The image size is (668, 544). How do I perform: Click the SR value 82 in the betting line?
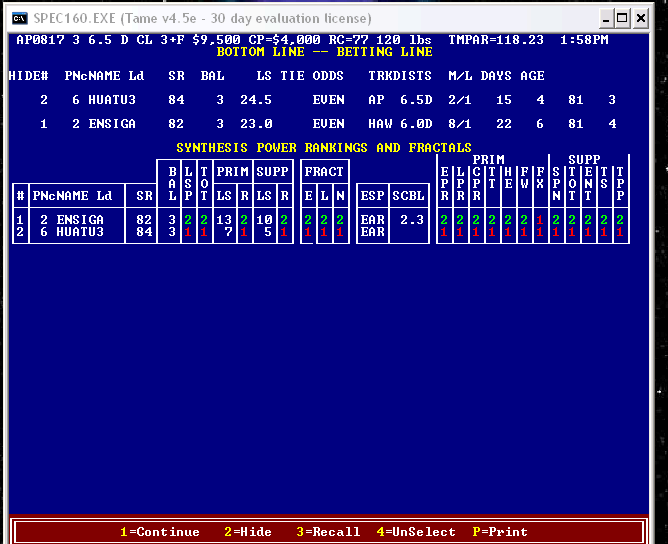176,124
